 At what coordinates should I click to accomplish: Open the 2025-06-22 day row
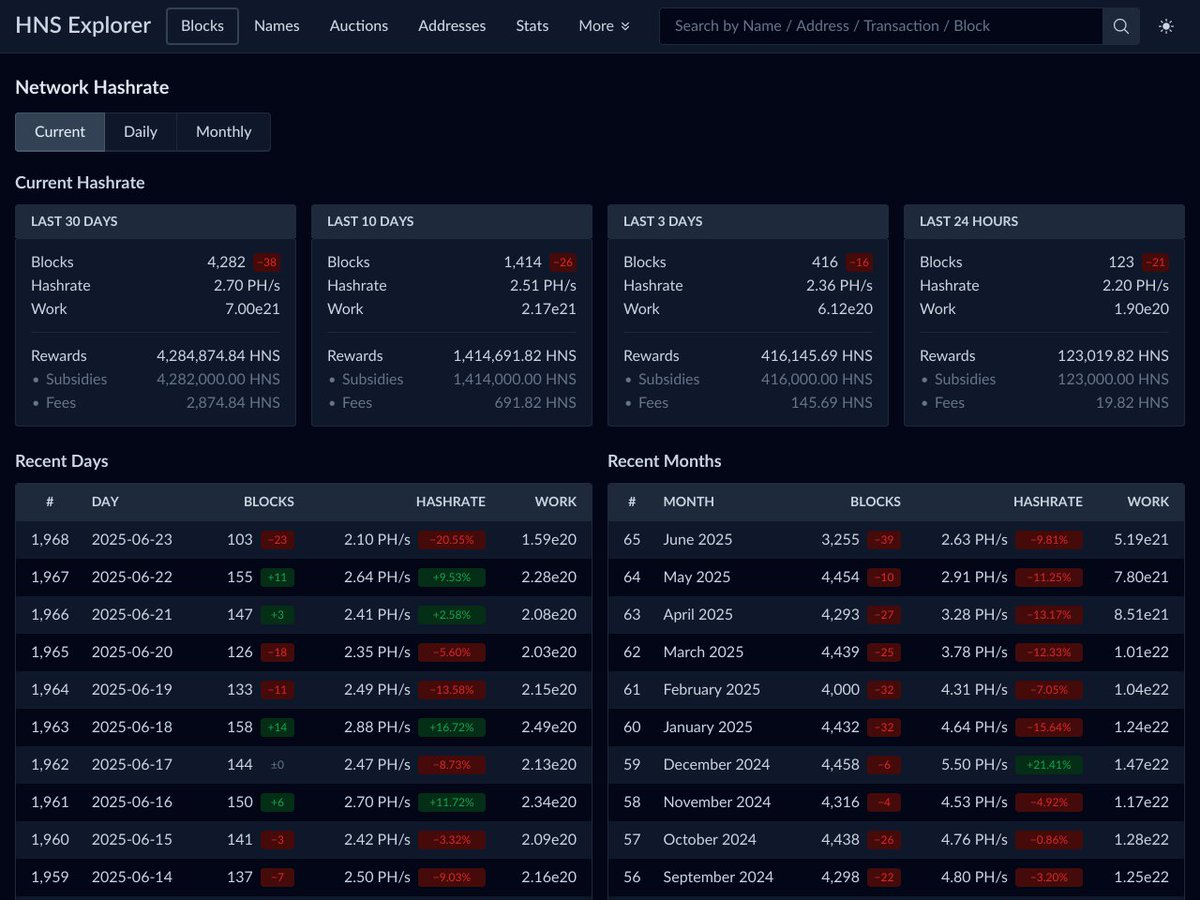tap(303, 577)
